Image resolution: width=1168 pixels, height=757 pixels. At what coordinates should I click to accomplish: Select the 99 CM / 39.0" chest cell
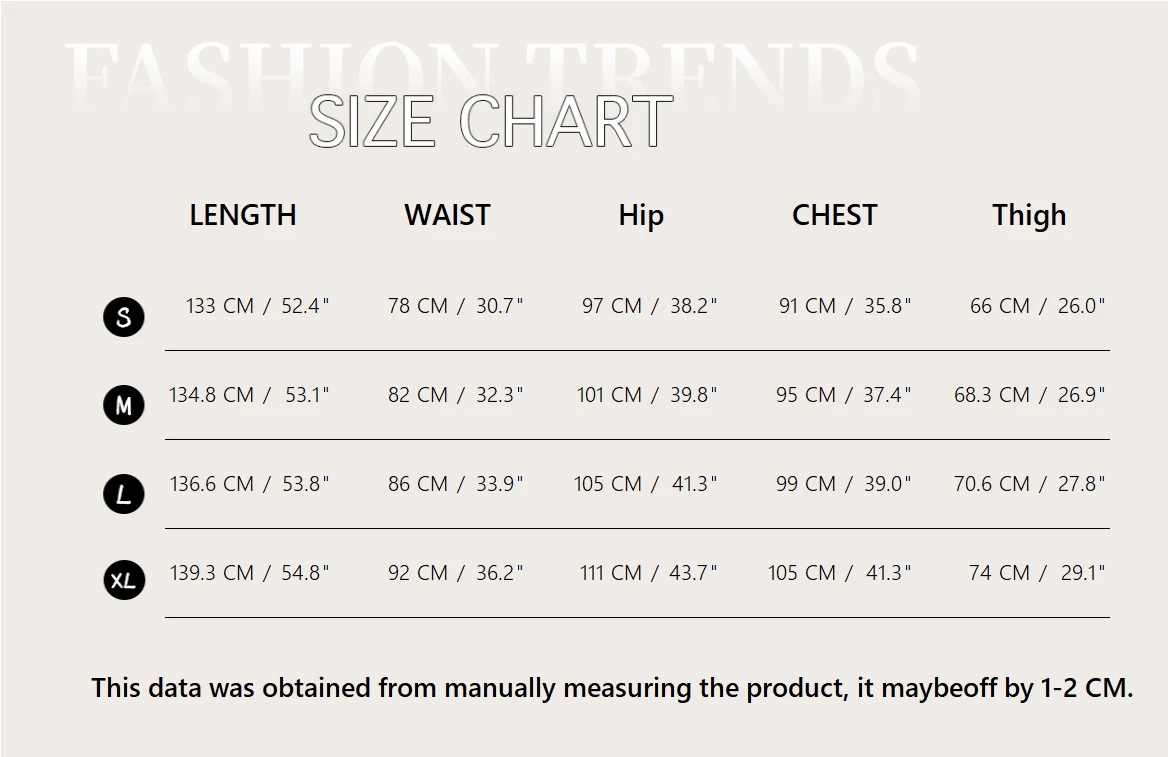click(x=843, y=484)
